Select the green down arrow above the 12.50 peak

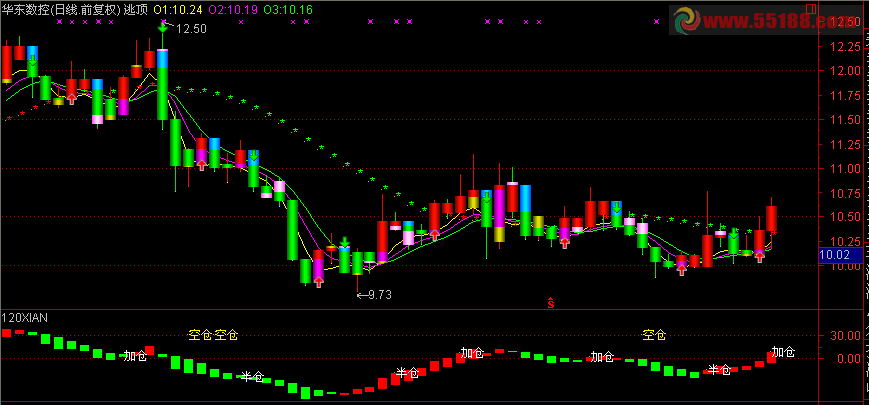pos(162,26)
